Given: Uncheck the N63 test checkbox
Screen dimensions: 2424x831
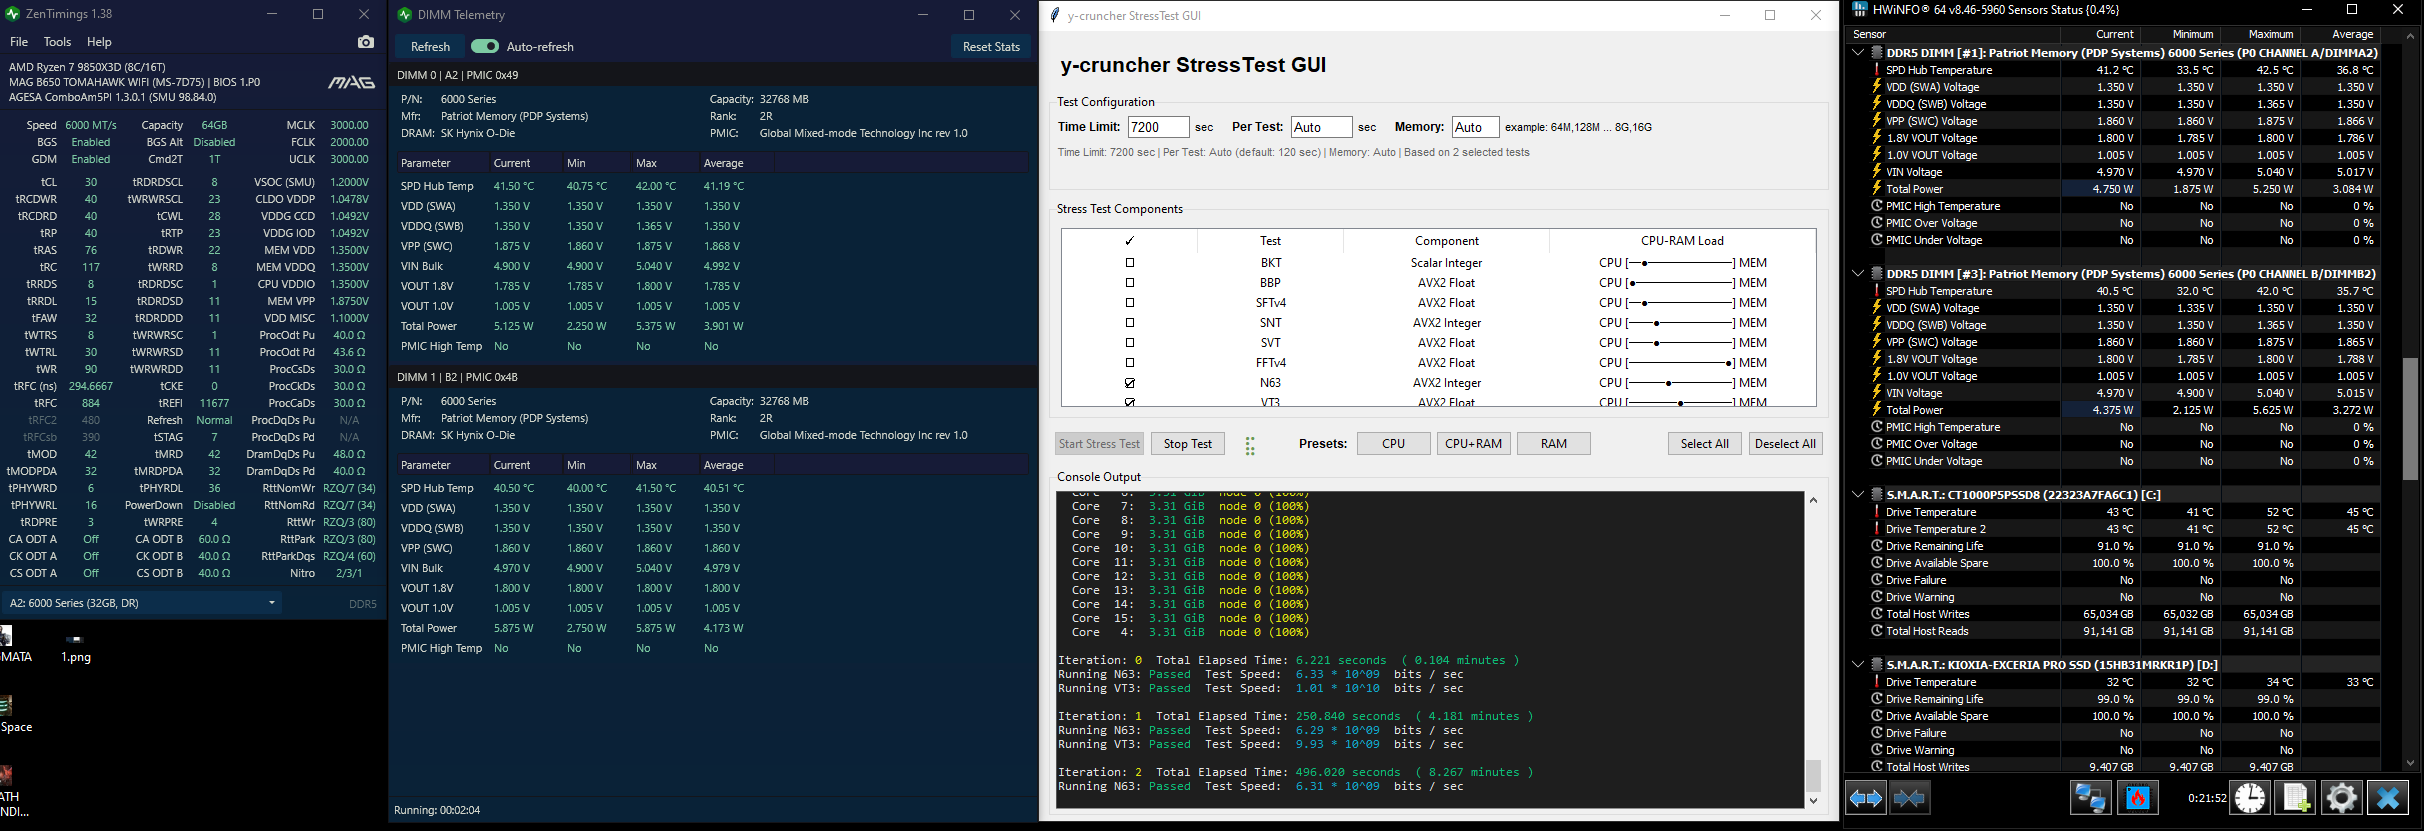Looking at the screenshot, I should (x=1130, y=383).
